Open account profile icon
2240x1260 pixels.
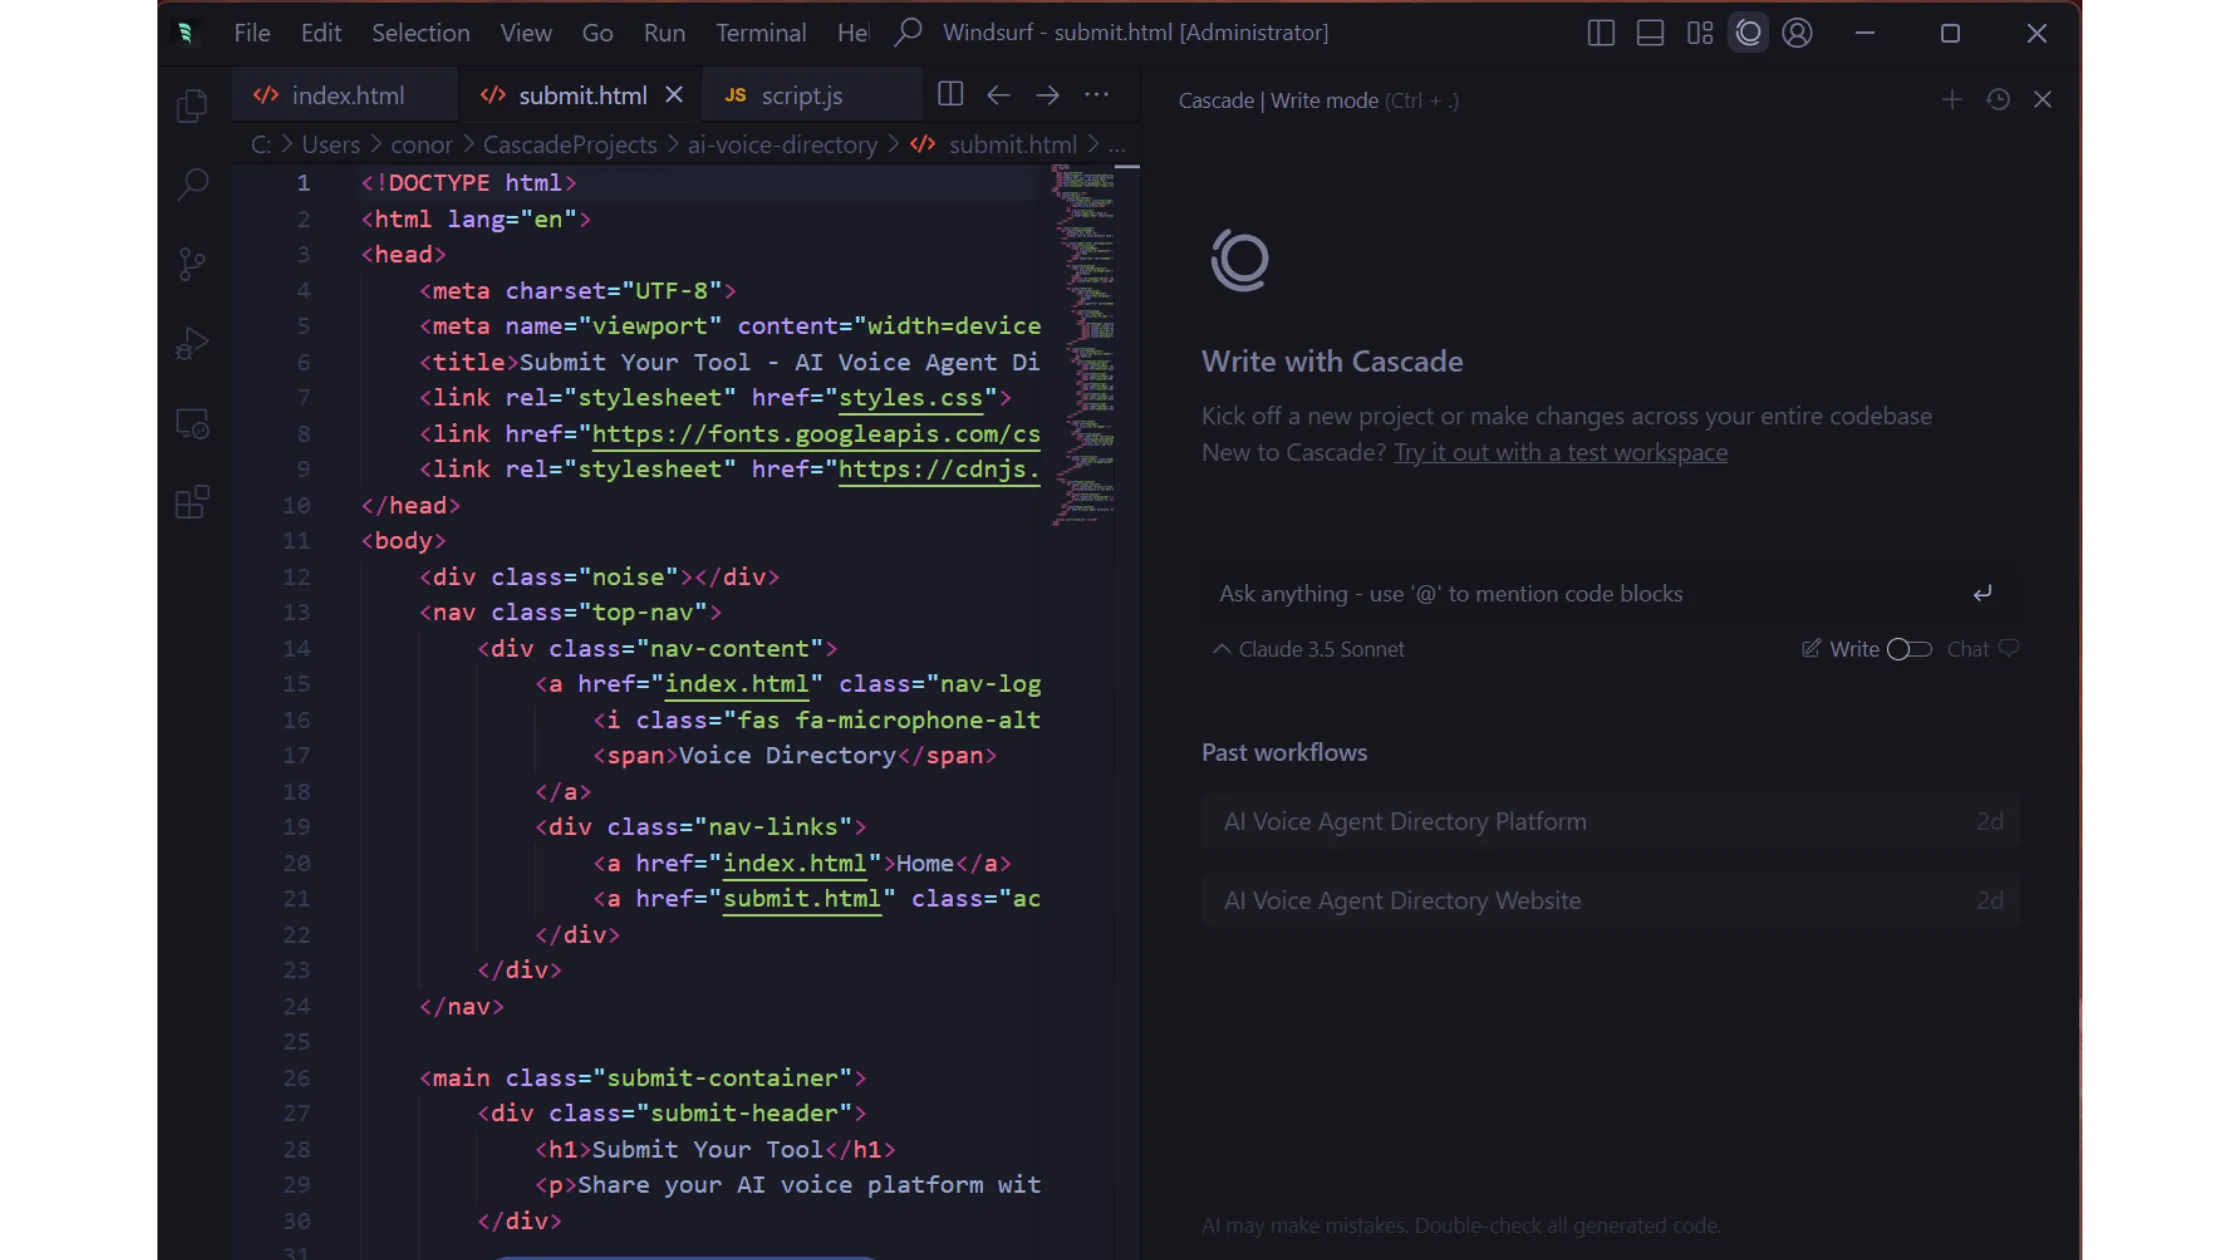[x=1797, y=33]
